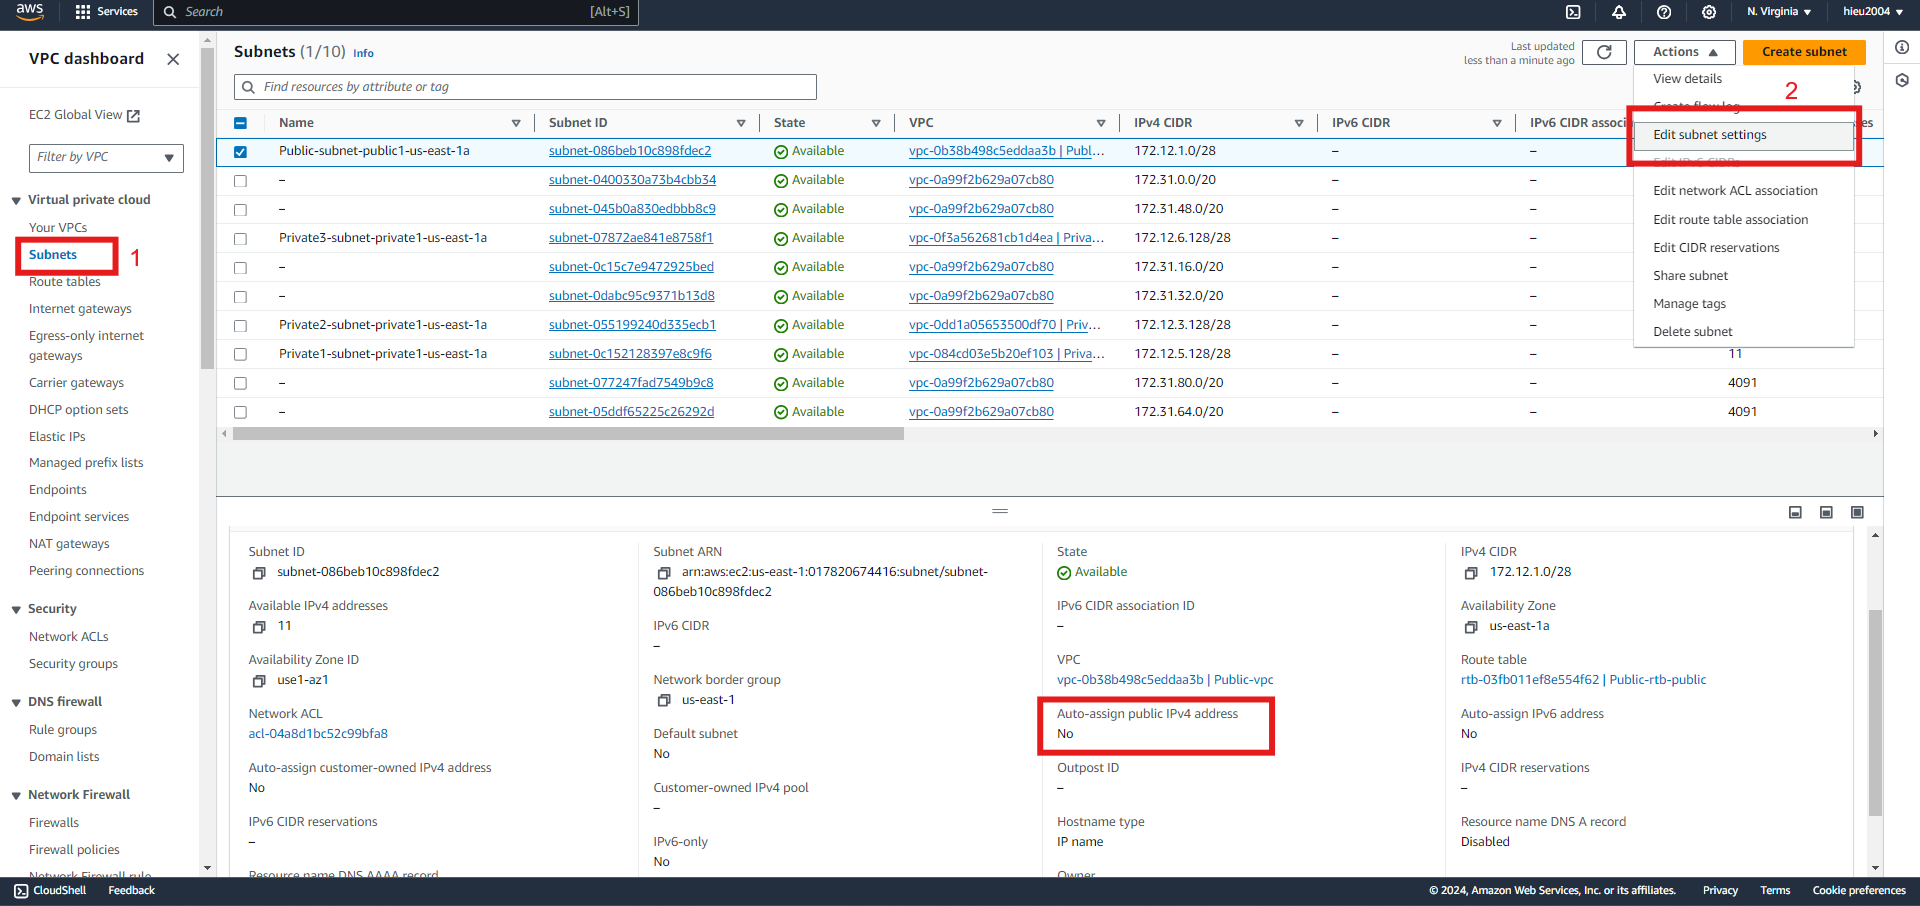Copy the Network border group value
Image resolution: width=1920 pixels, height=906 pixels.
coord(663,701)
